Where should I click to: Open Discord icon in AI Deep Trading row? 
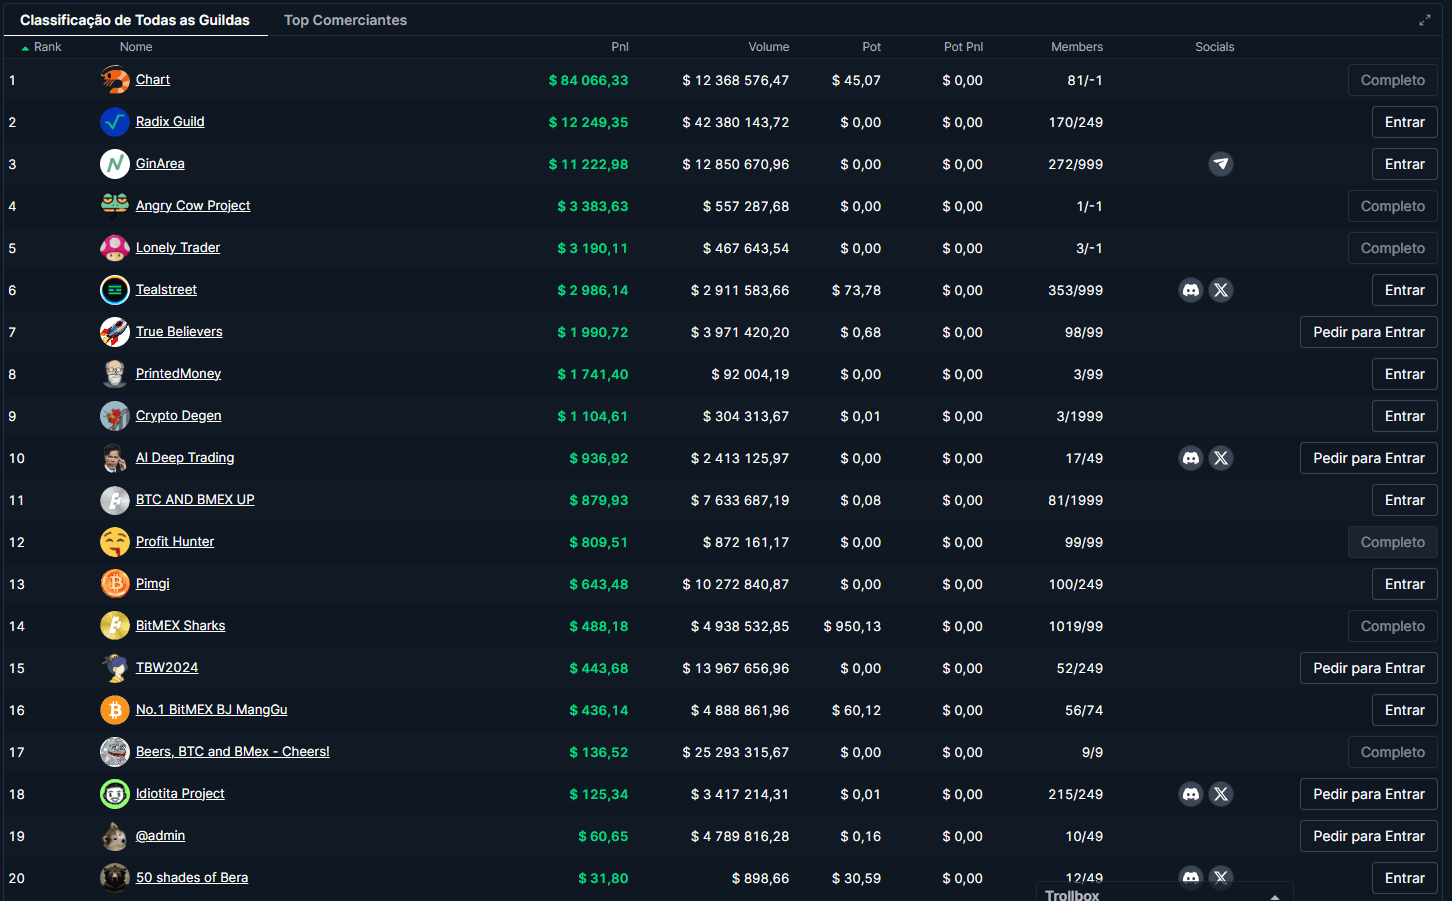(1191, 458)
